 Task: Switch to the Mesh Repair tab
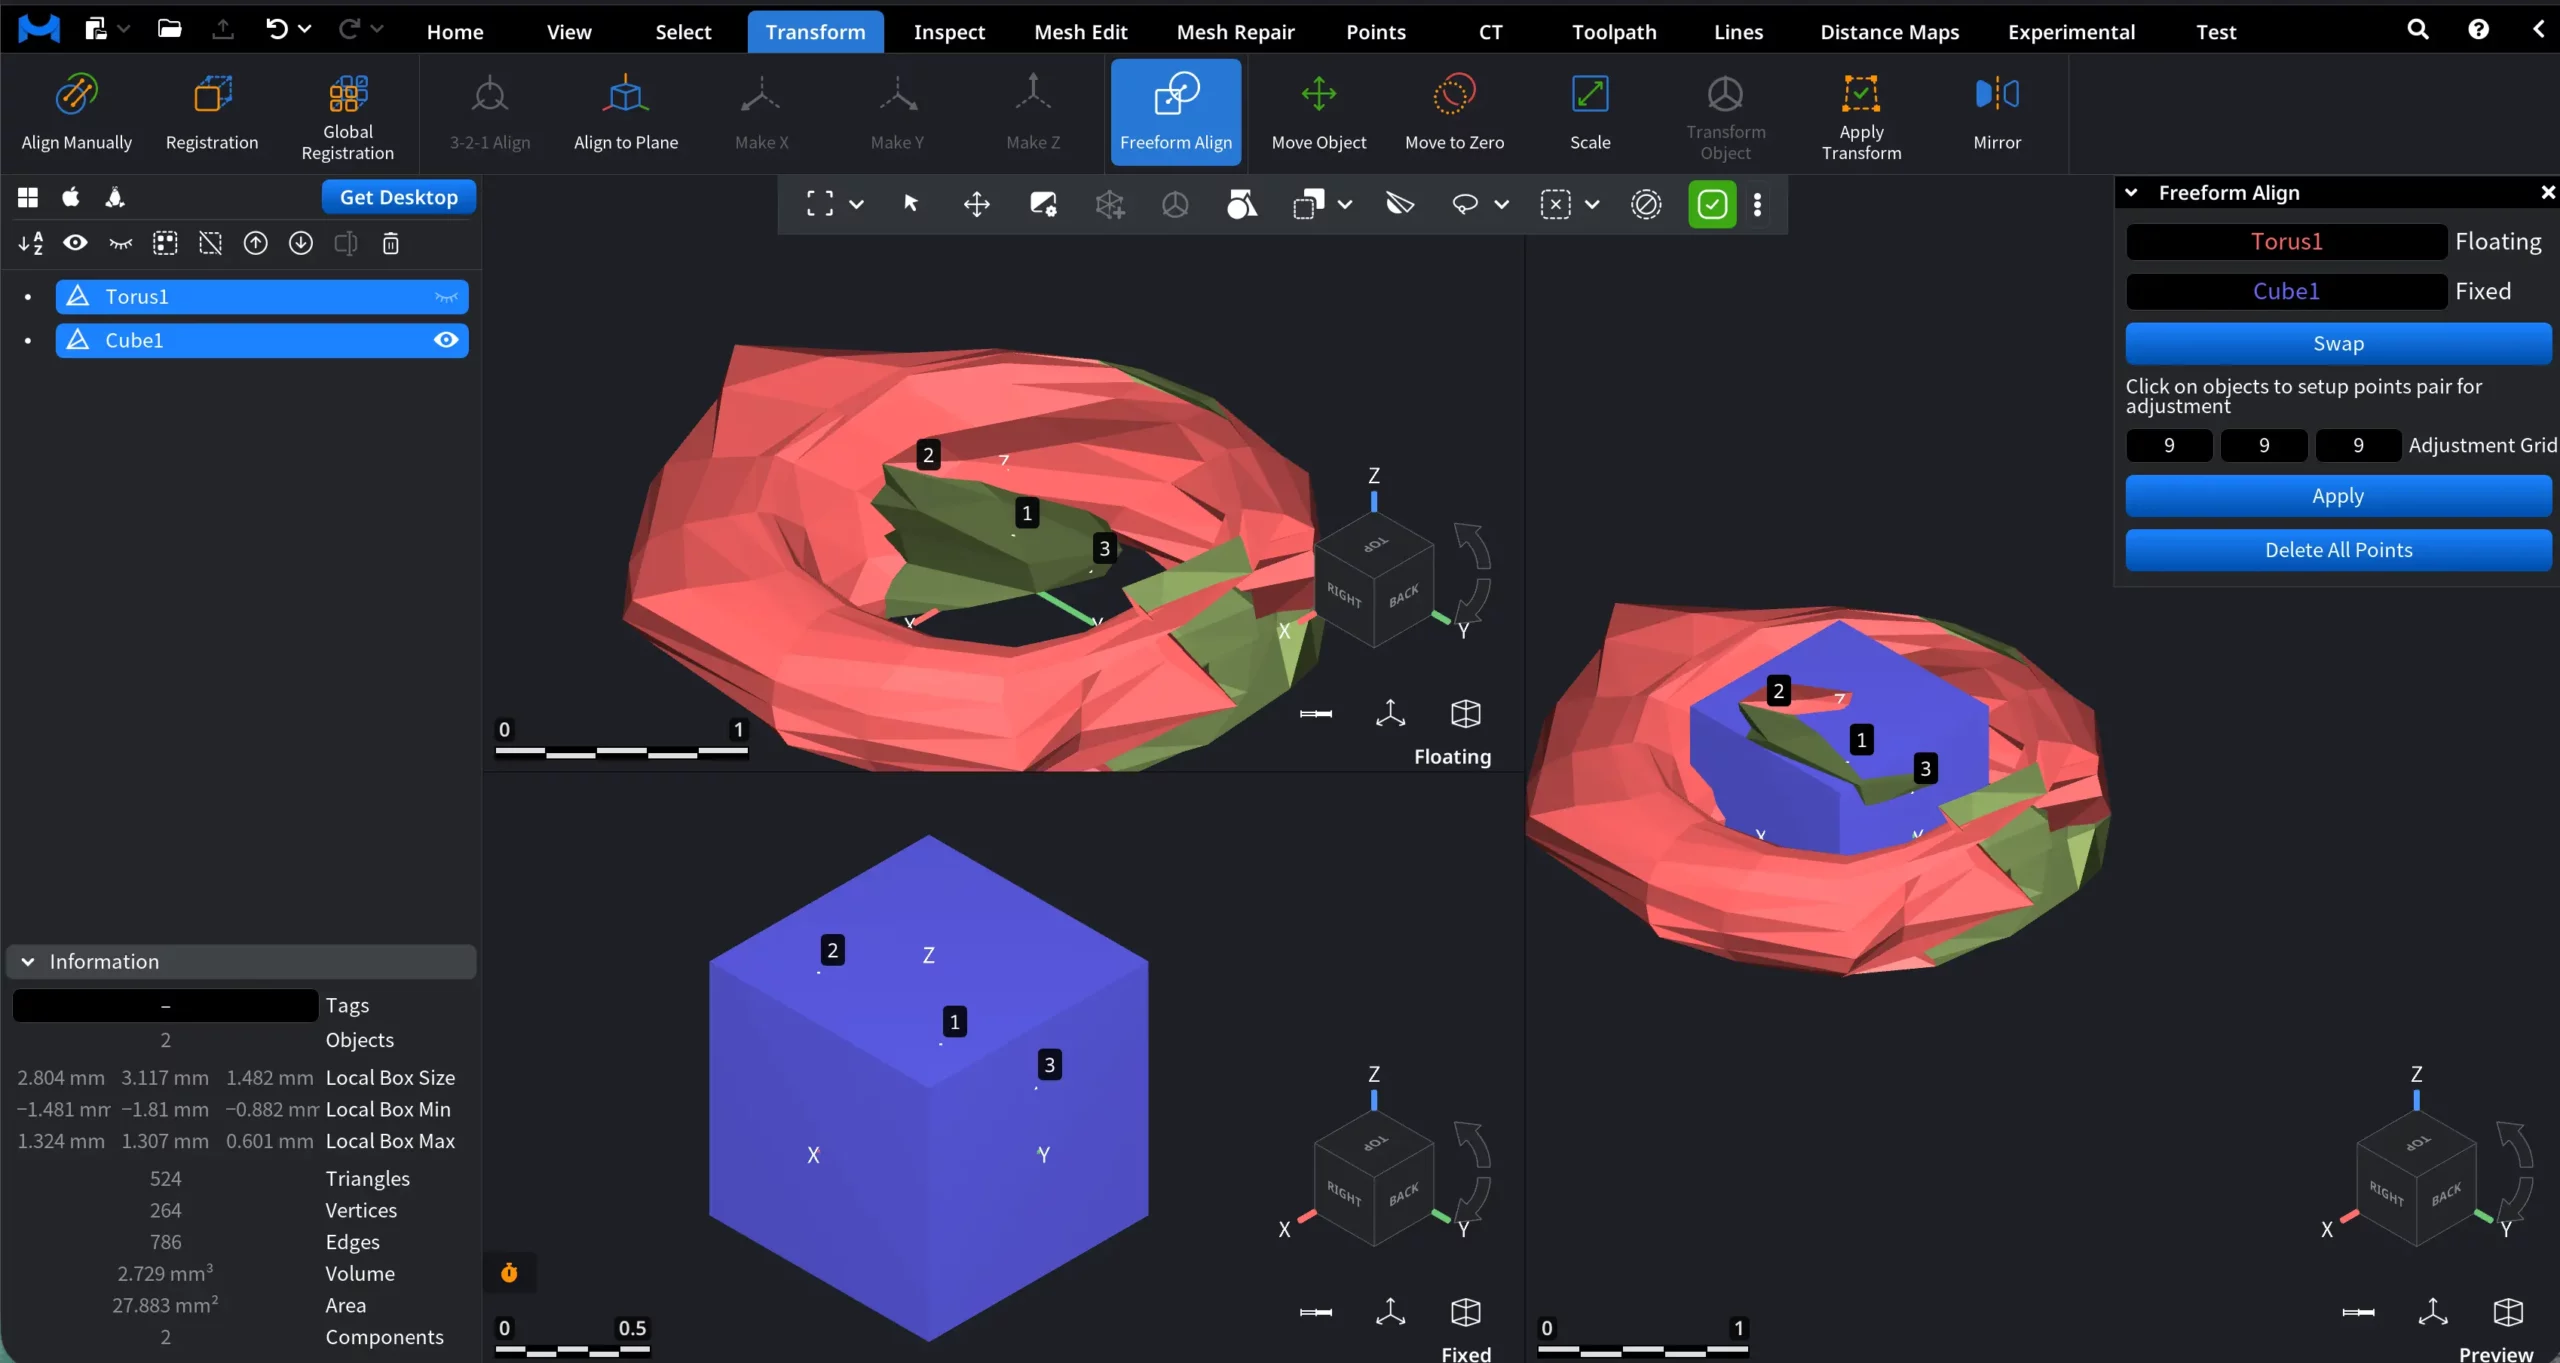click(x=1235, y=31)
